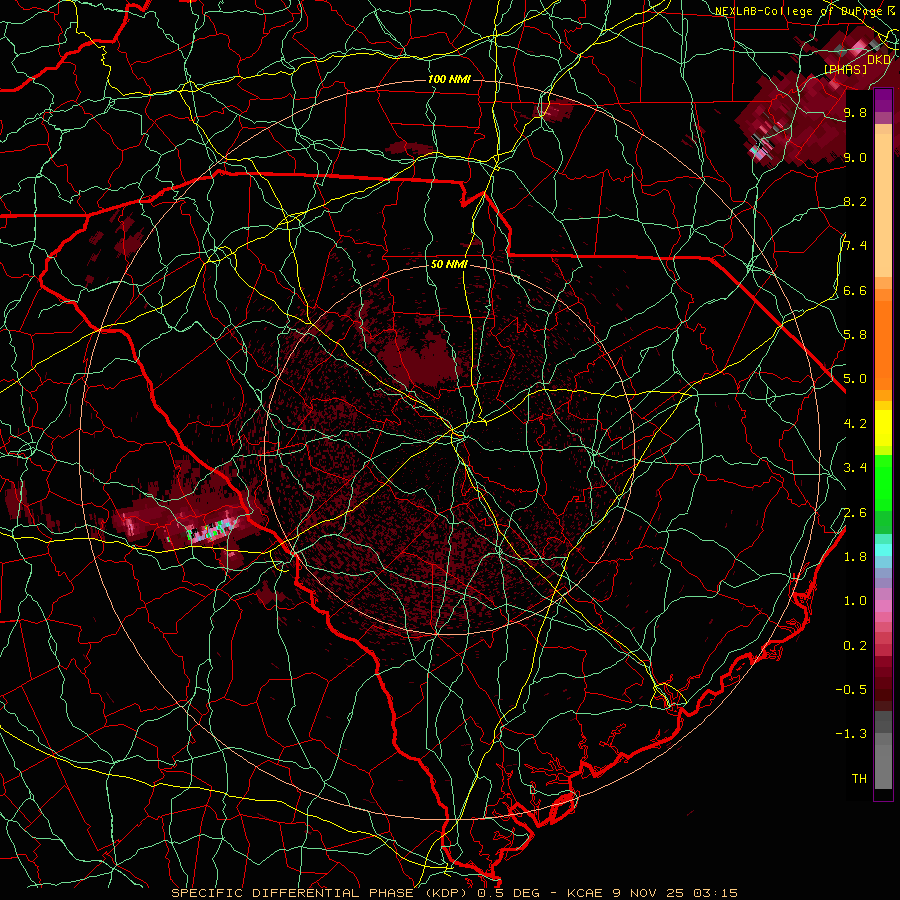
Task: Click the 0.2 value on the color scale
Action: tap(855, 646)
